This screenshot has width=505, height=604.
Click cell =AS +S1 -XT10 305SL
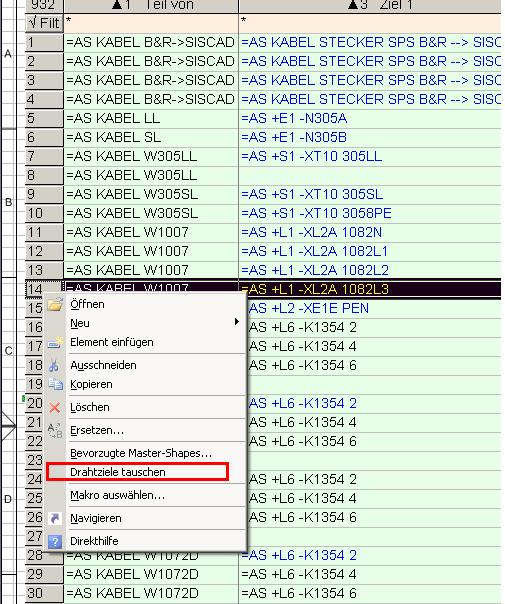point(370,194)
